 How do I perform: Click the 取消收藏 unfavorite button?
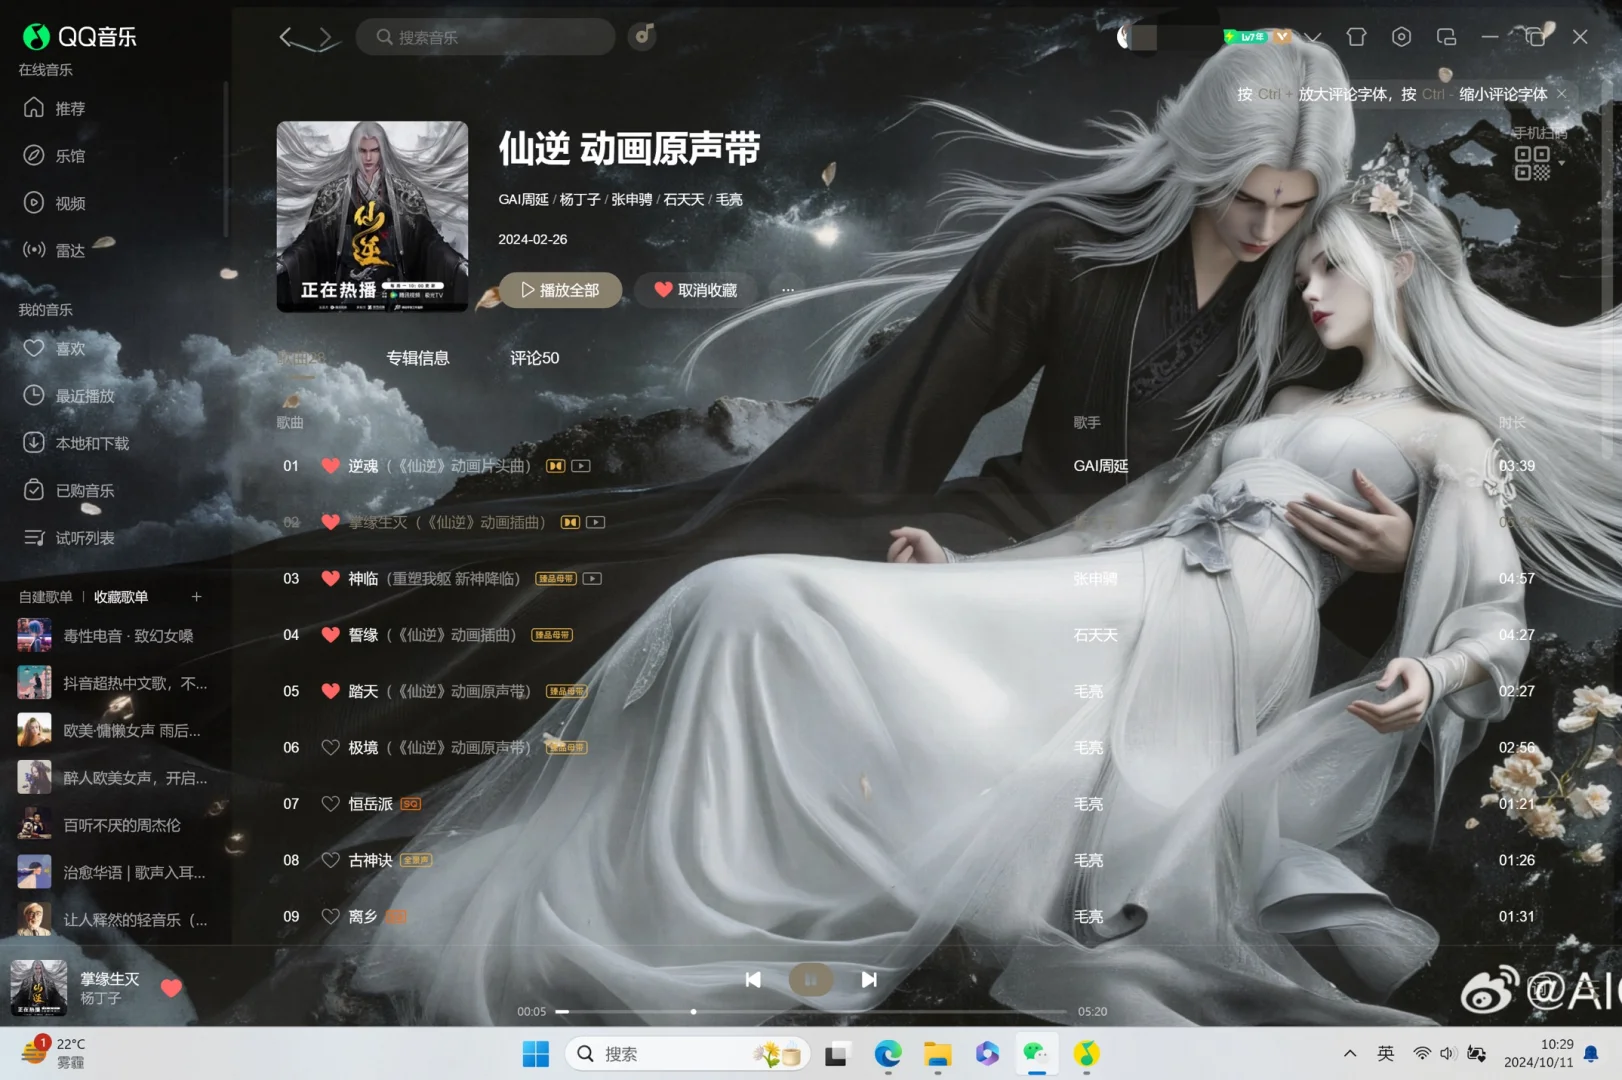(x=695, y=290)
